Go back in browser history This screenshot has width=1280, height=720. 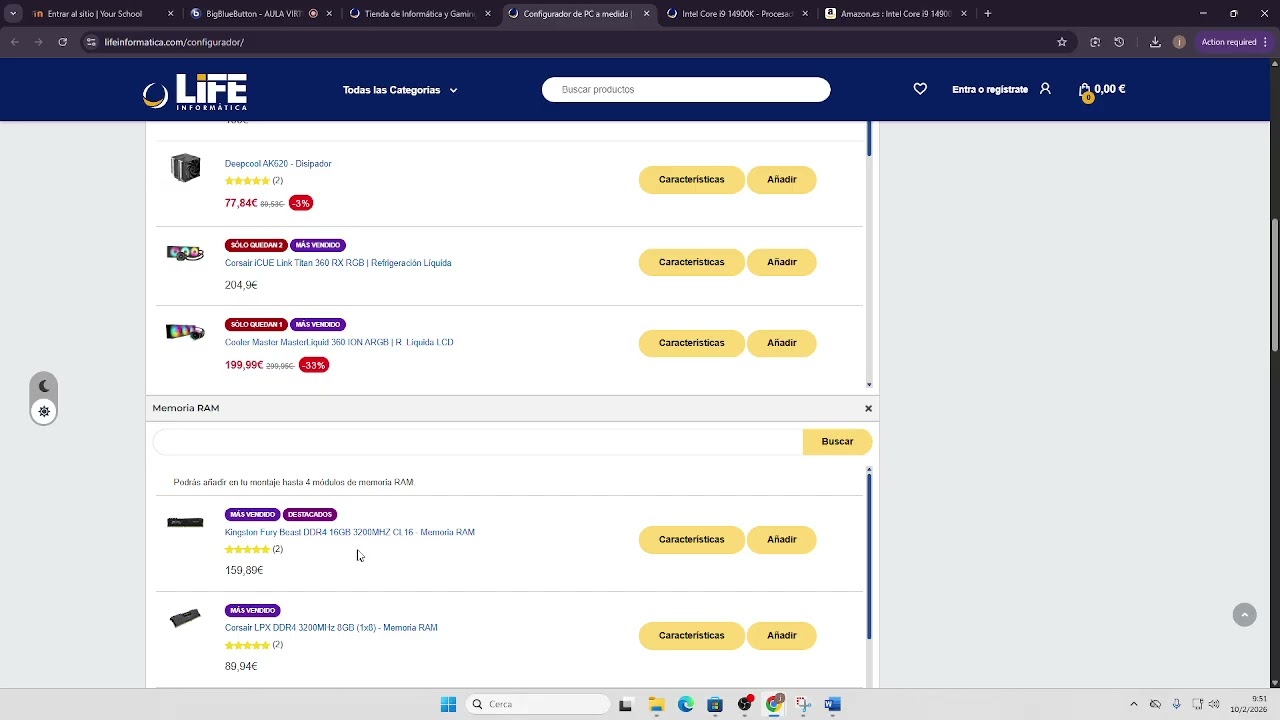pos(15,42)
